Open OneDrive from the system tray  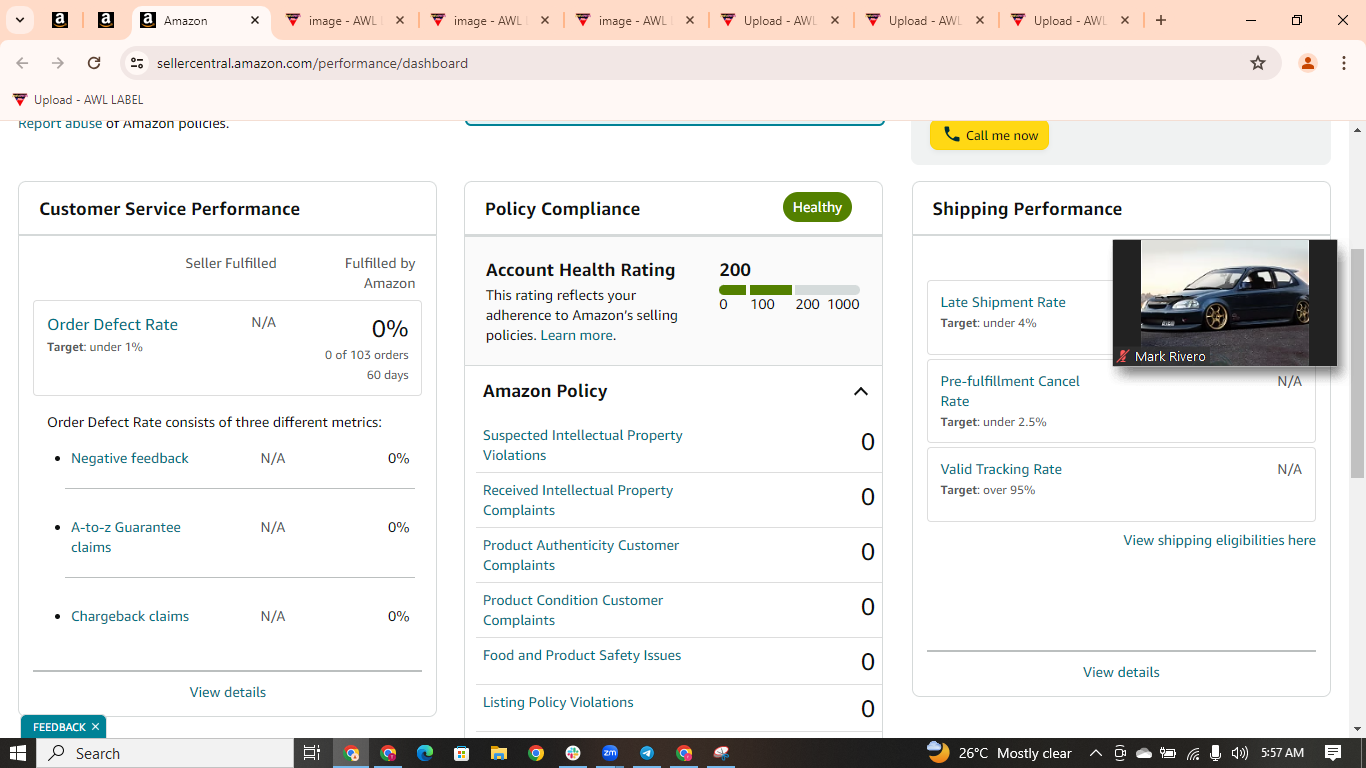point(1144,753)
